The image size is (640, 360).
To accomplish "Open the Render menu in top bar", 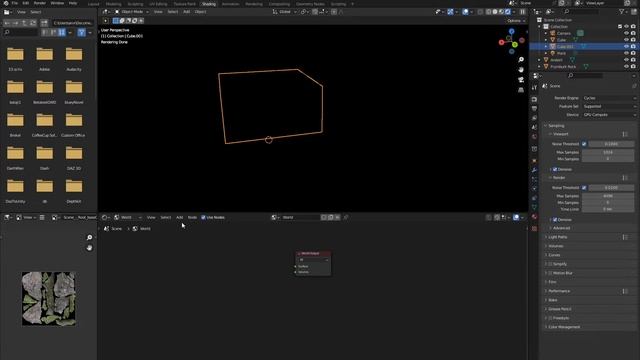I will [x=40, y=3].
